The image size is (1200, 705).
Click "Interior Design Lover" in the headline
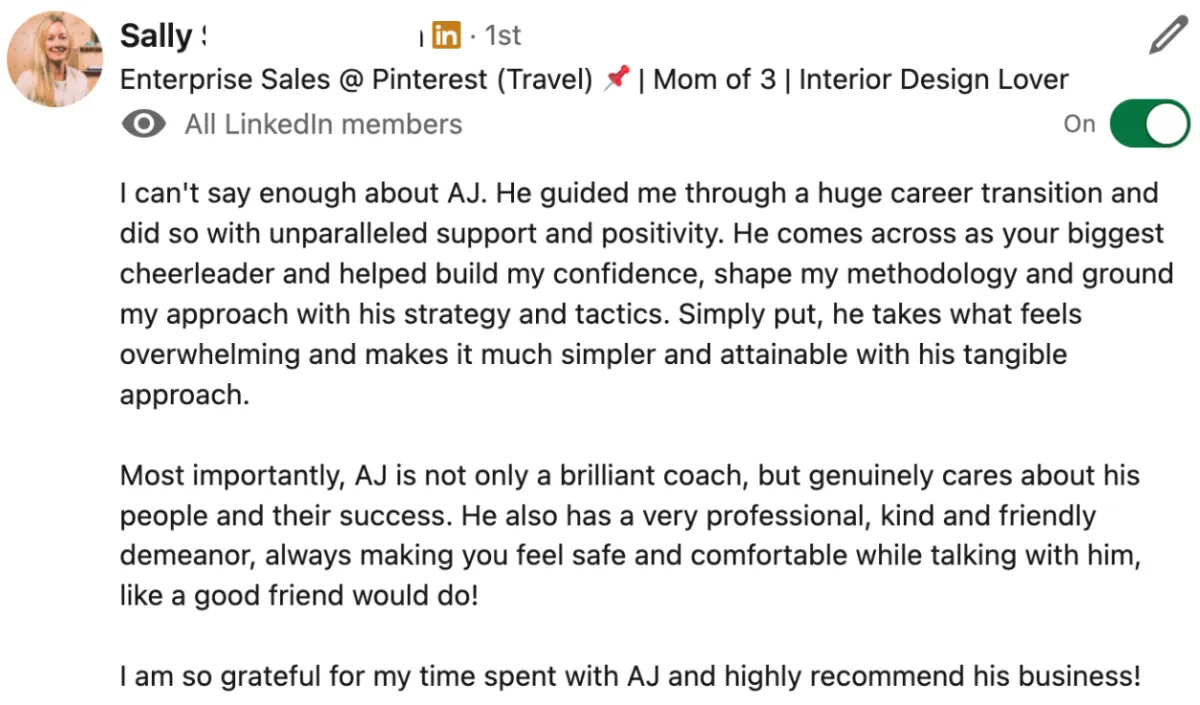click(933, 80)
